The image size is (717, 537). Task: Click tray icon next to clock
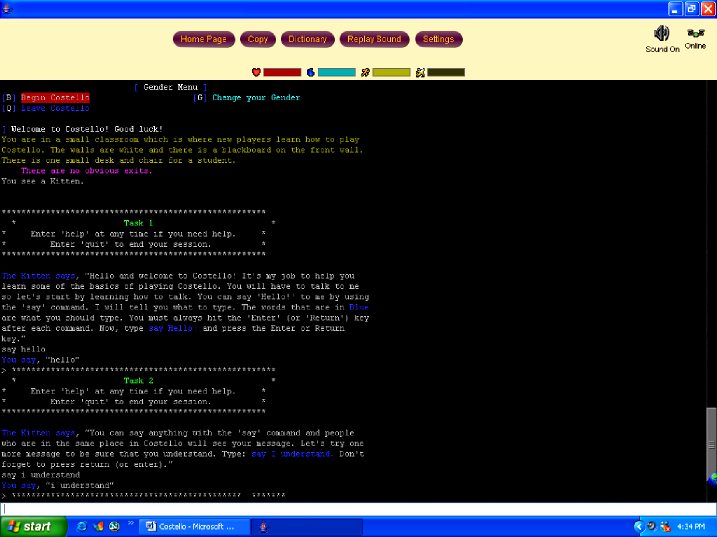pos(666,527)
